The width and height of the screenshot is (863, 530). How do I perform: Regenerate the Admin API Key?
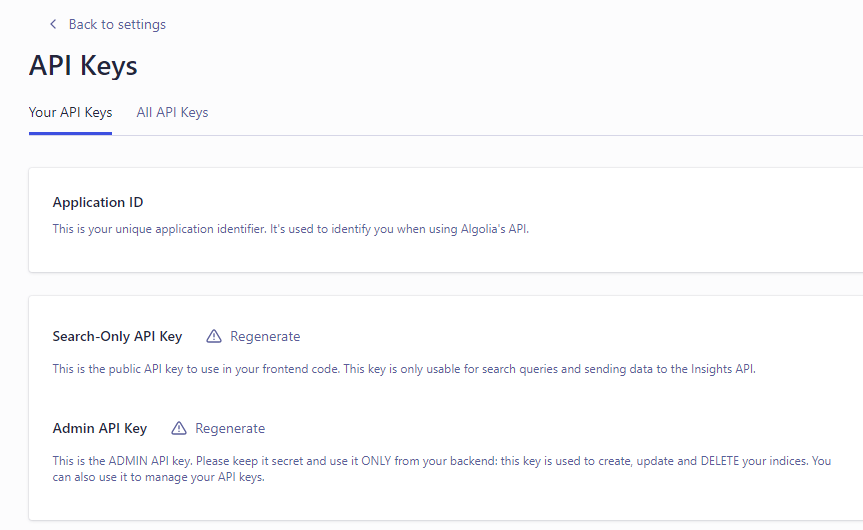pos(230,428)
